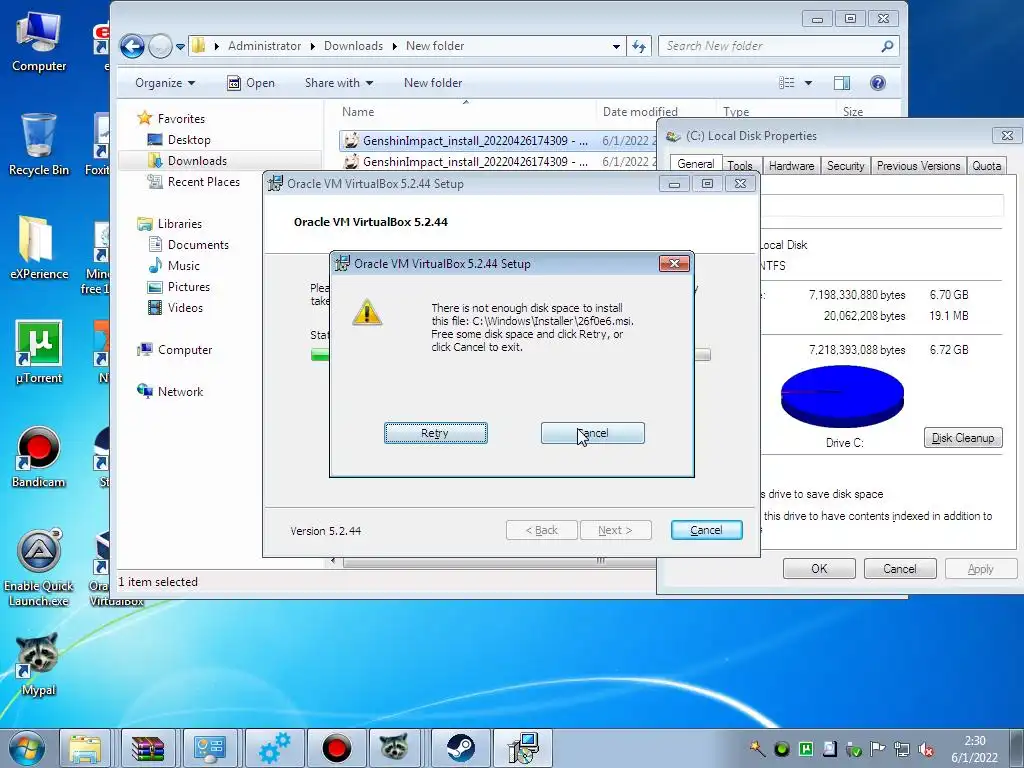The width and height of the screenshot is (1024, 768).
Task: Open Windows Explorer from the taskbar
Action: tap(85, 748)
